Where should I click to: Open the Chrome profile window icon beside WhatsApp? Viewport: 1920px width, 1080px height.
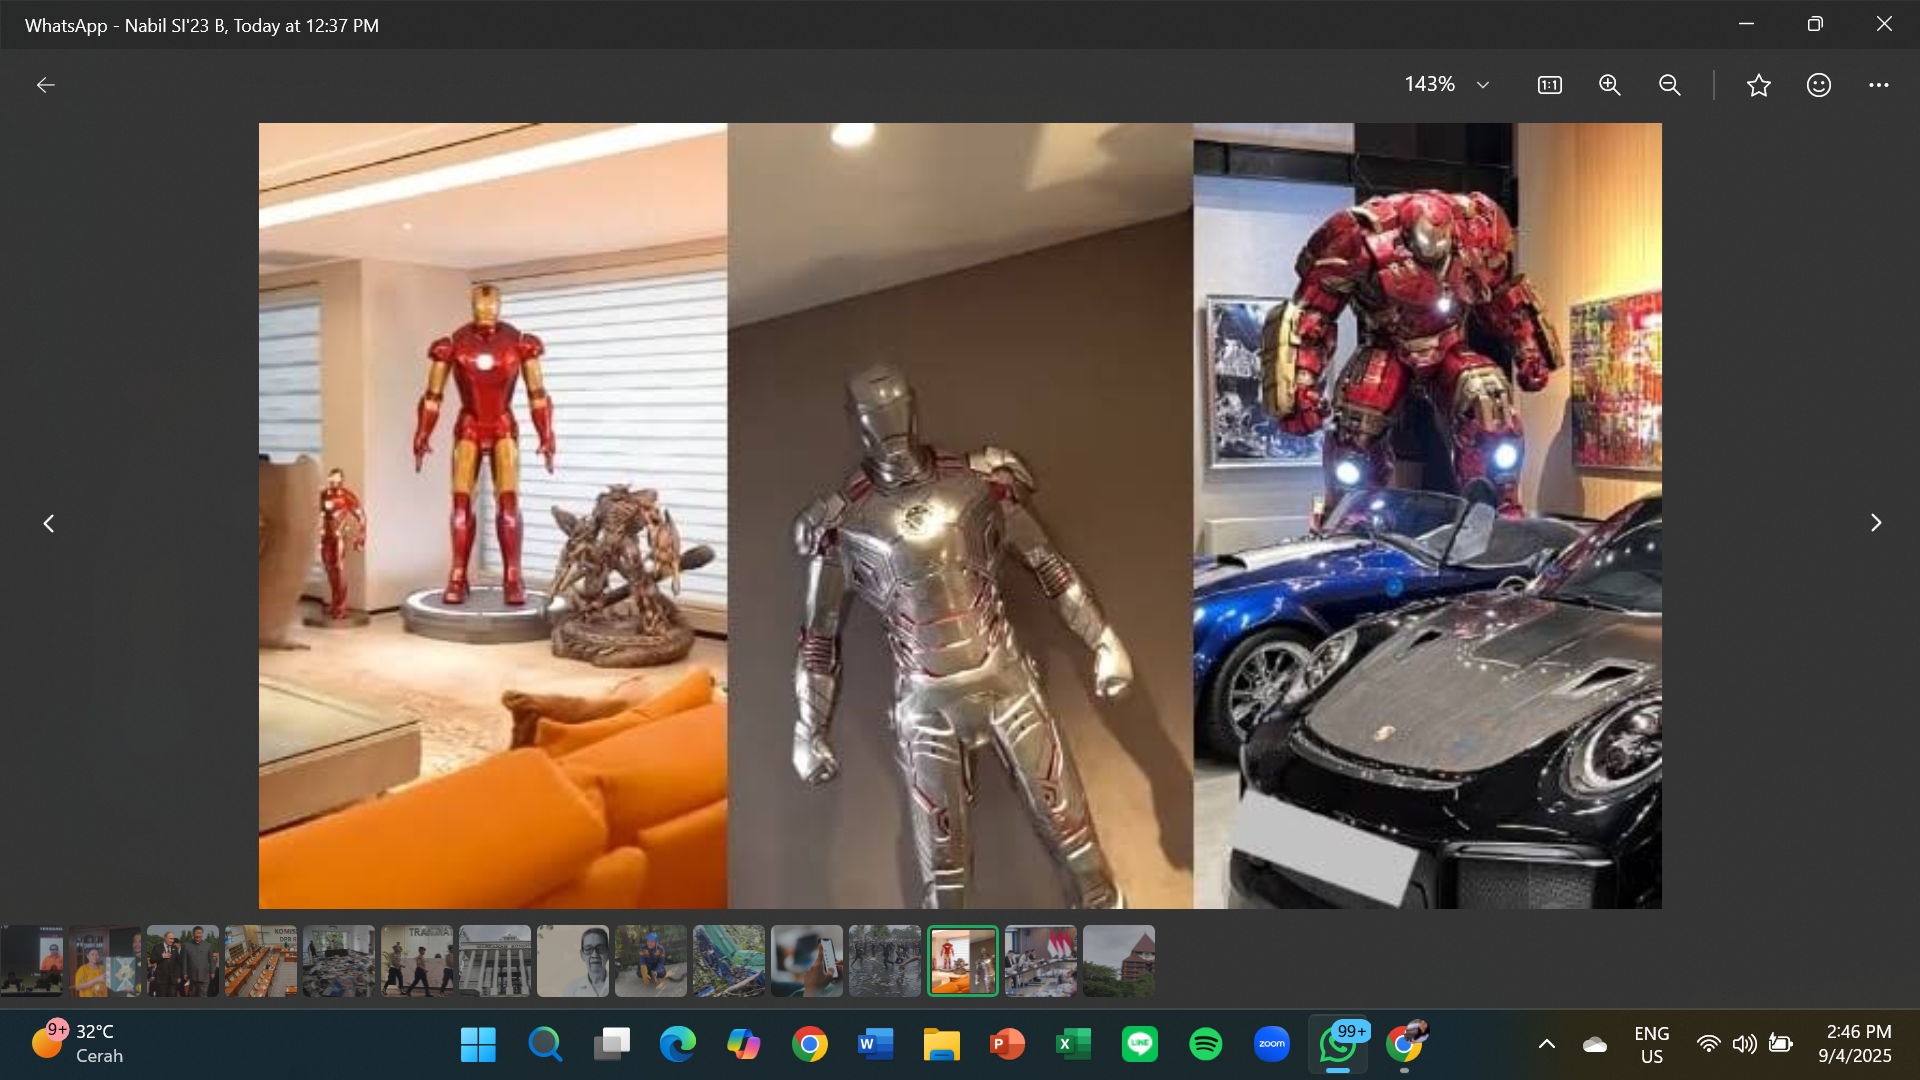click(x=1405, y=1045)
